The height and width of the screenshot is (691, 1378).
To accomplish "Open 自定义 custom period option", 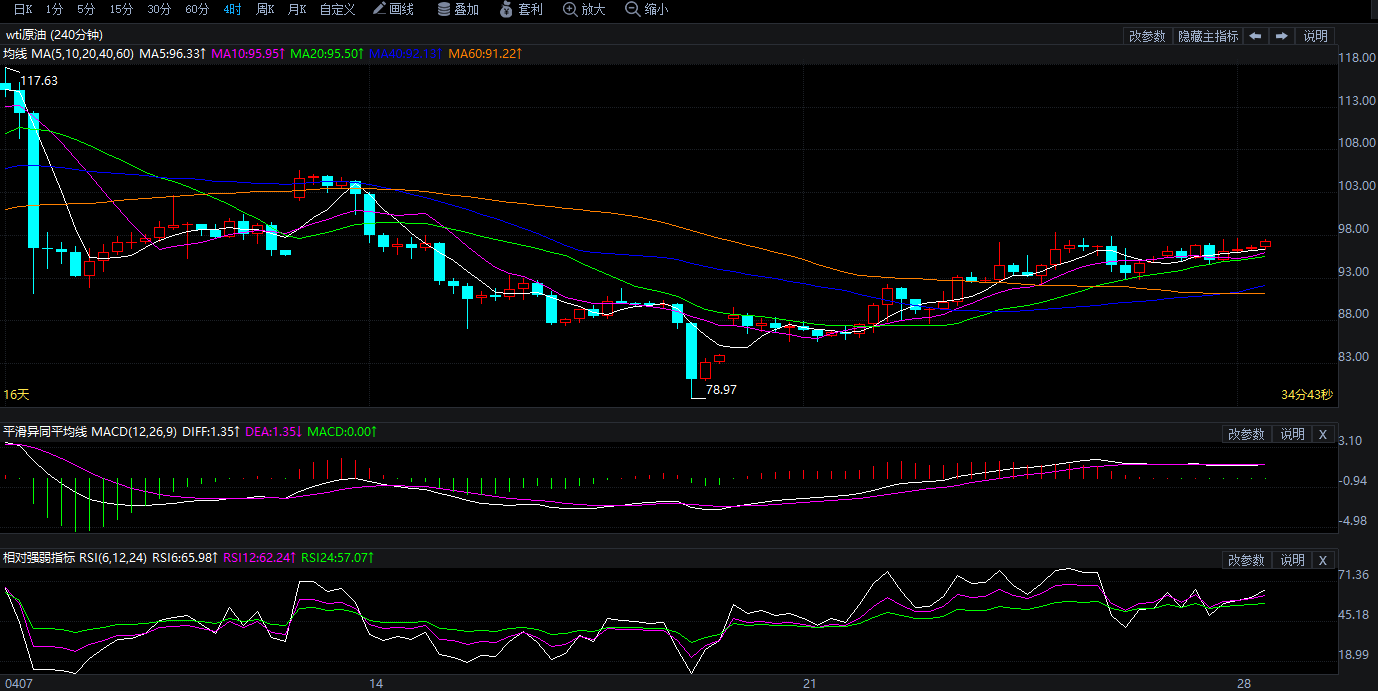I will coord(337,10).
